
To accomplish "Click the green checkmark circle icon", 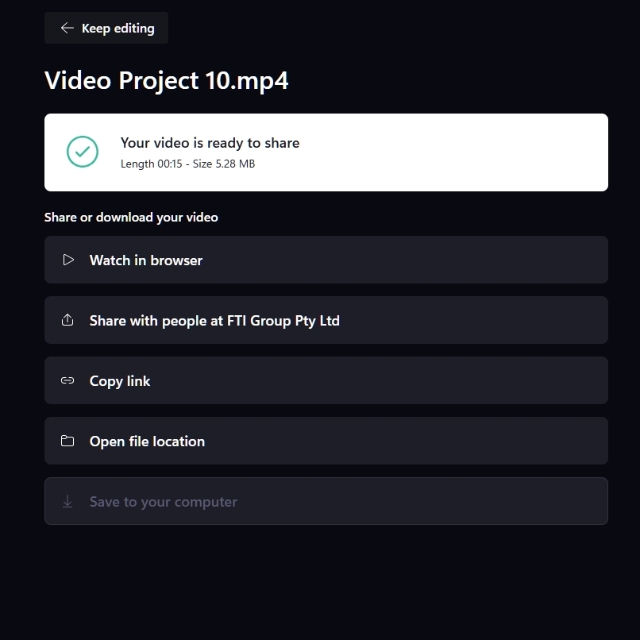I will (82, 152).
